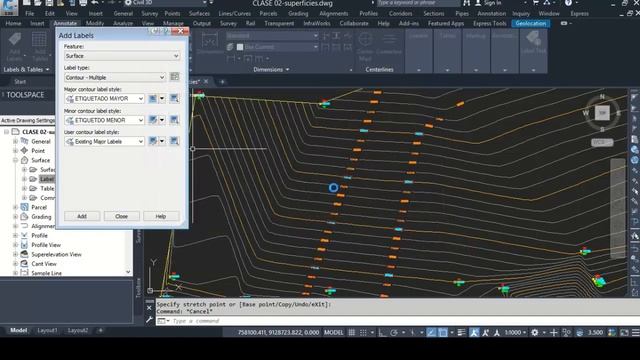This screenshot has width=640, height=360.
Task: Open the Existing Major Labels dropdown
Action: [x=104, y=141]
